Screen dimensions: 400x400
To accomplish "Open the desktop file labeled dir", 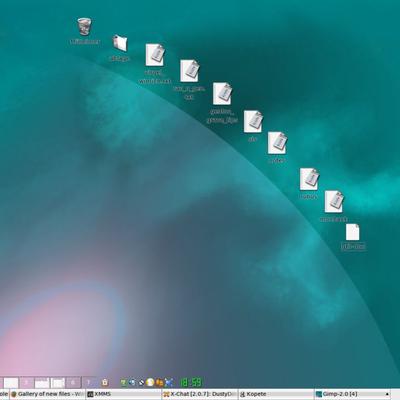I will point(253,122).
